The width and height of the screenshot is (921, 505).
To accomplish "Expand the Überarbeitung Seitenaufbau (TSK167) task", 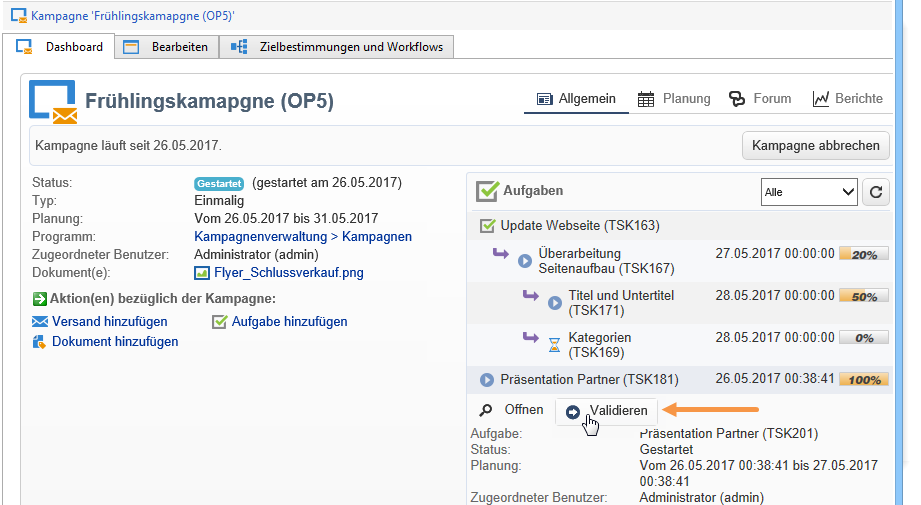I will coord(524,261).
